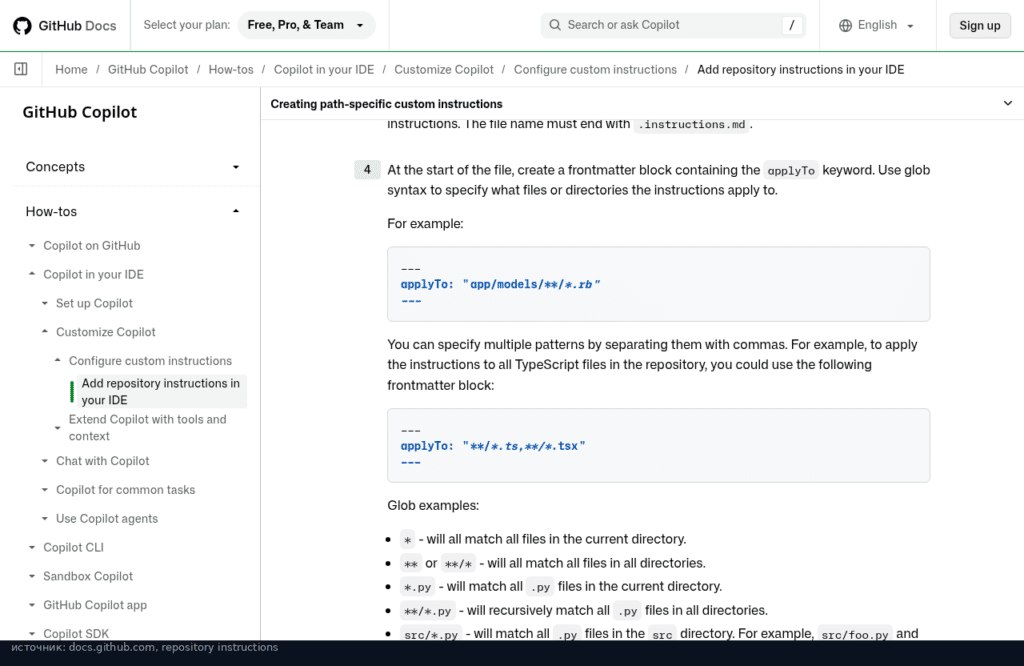Collapse Customize Copilot arrow

(44, 332)
